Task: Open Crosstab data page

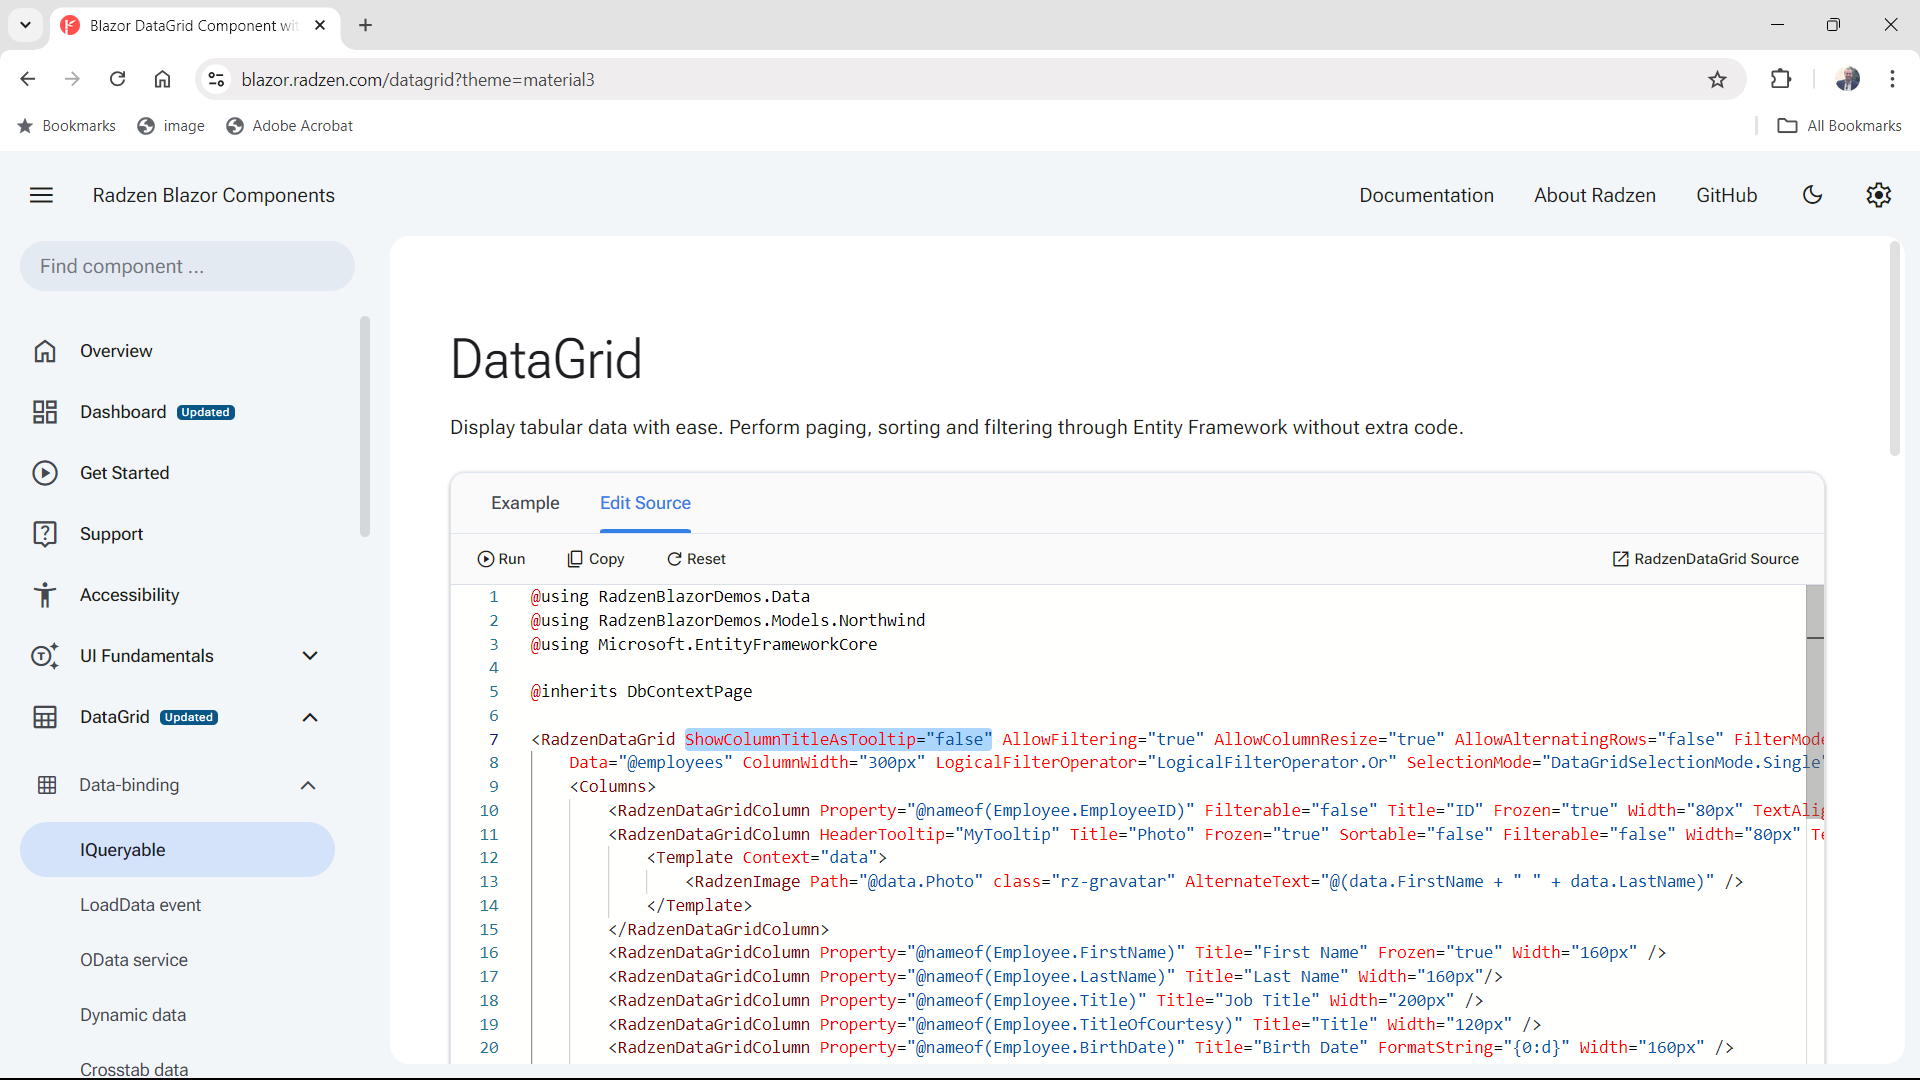Action: tap(134, 1069)
